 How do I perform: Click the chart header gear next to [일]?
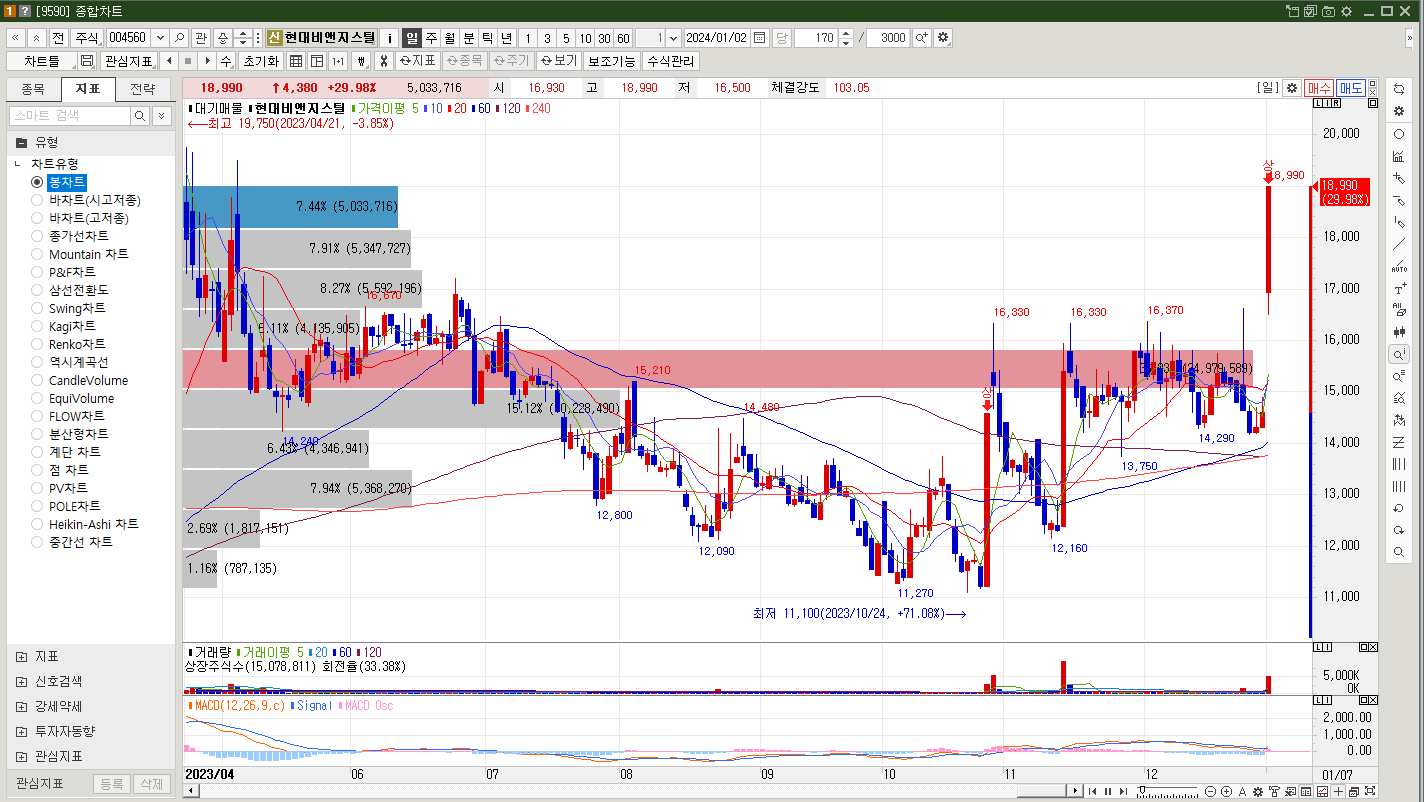pyautogui.click(x=1292, y=88)
